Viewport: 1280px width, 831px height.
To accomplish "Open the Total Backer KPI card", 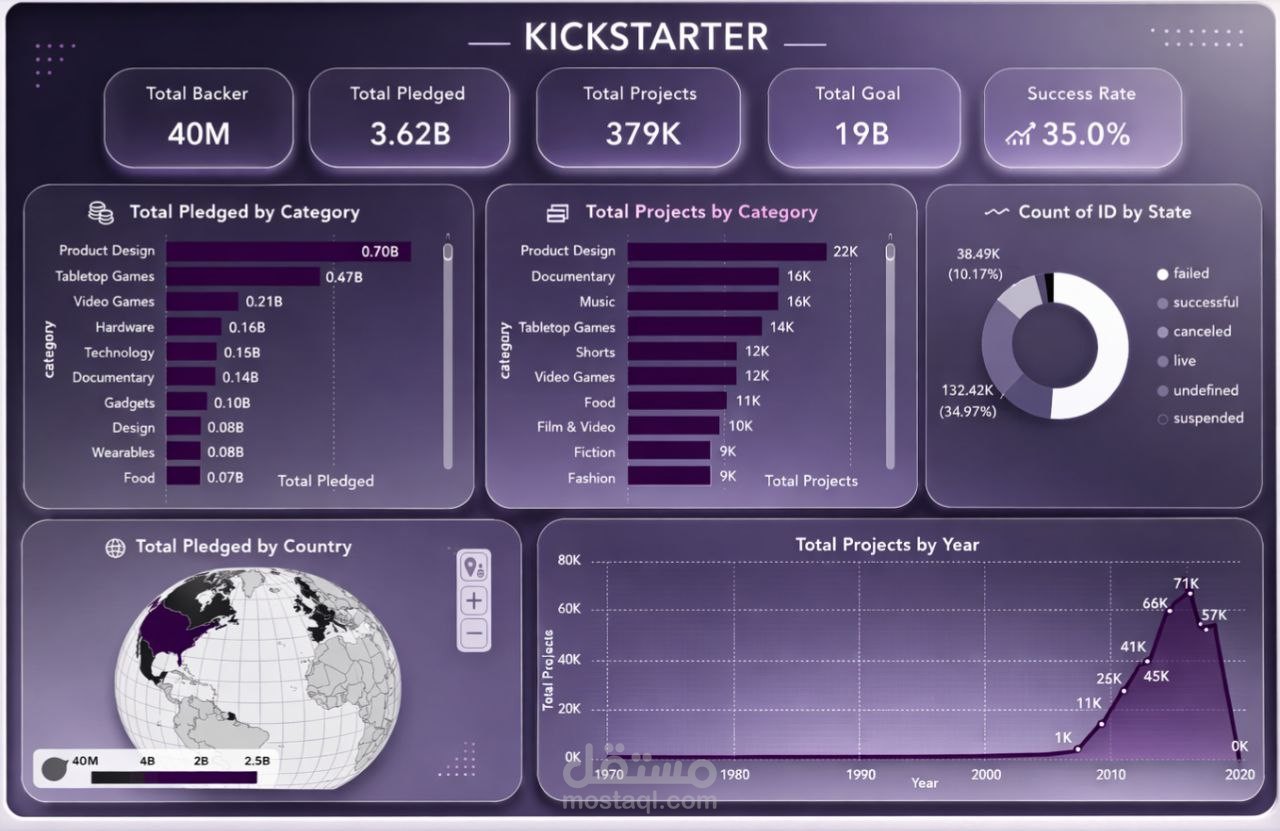I will [x=198, y=118].
